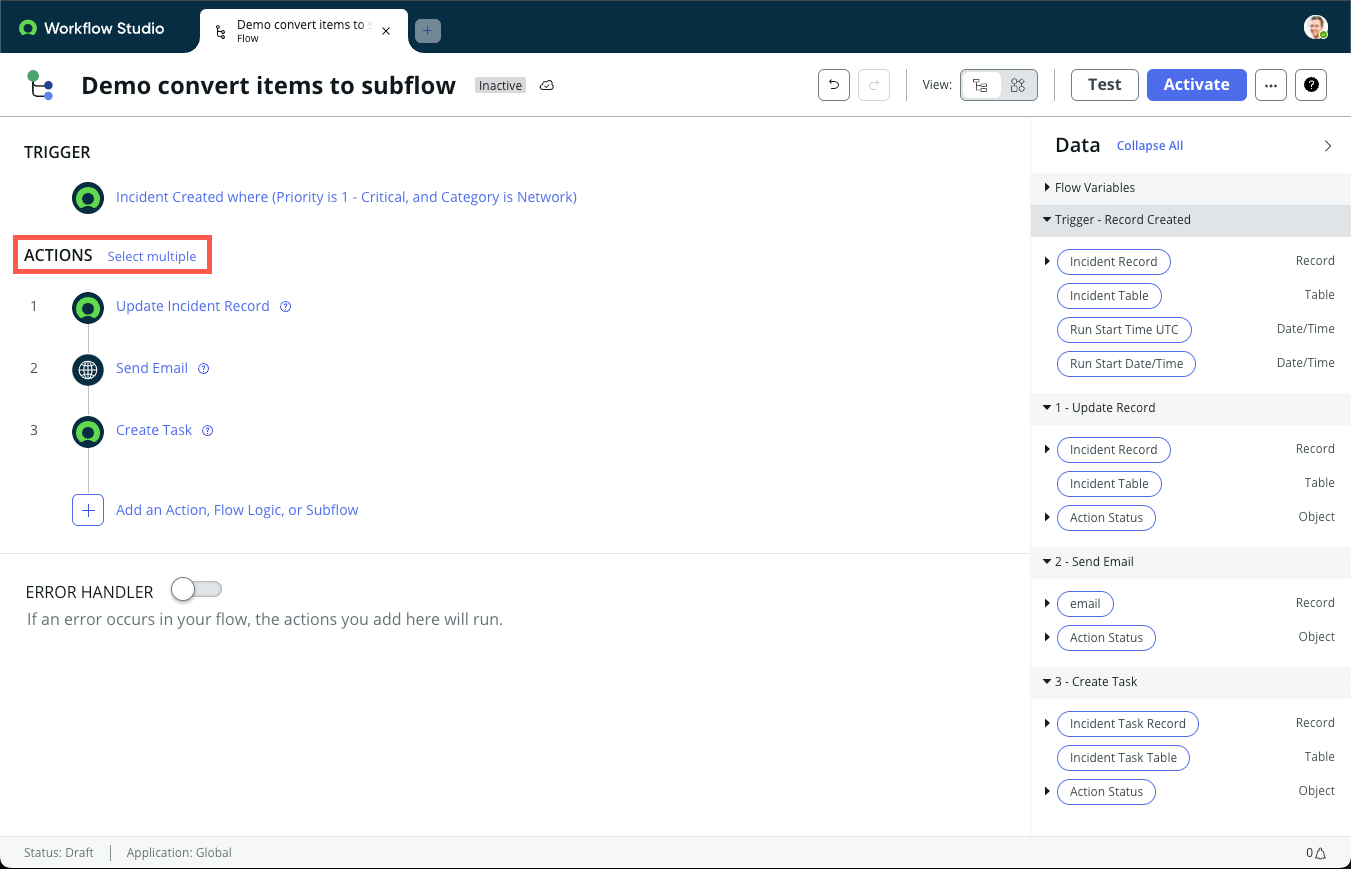Click Status: Draft in status bar
The height and width of the screenshot is (869, 1351).
[59, 853]
